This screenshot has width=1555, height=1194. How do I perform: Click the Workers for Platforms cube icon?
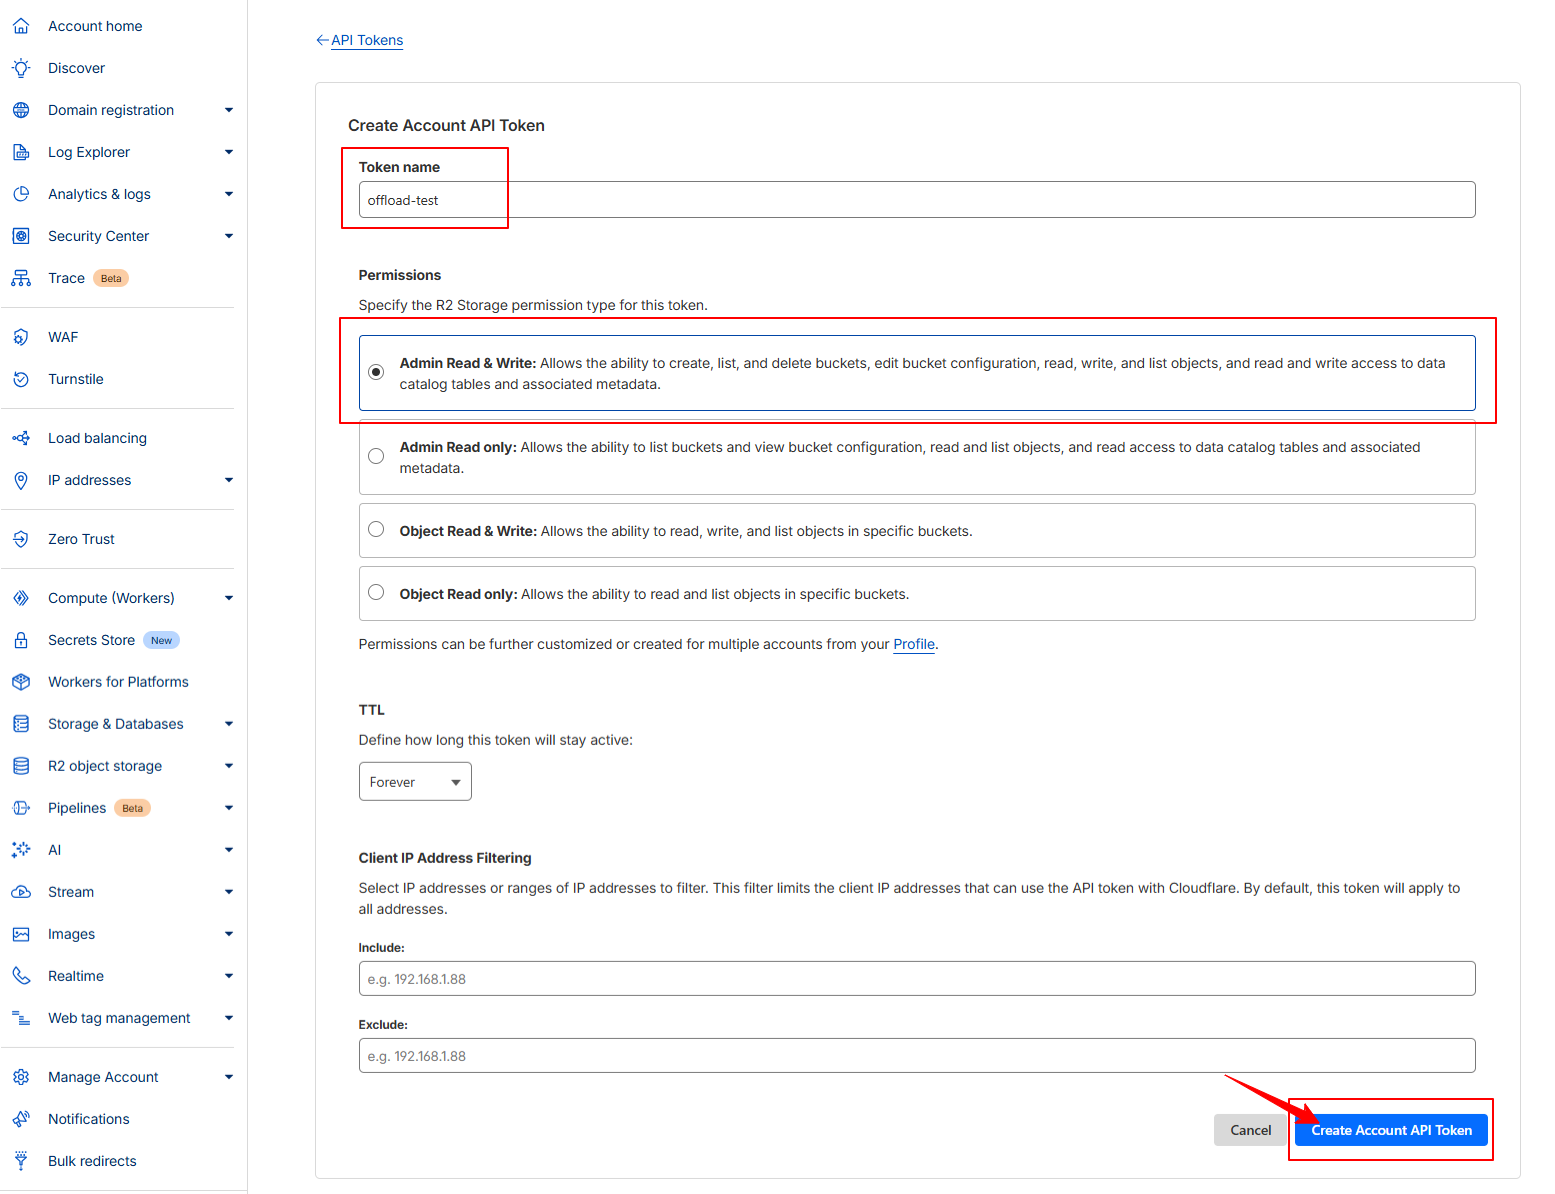21,682
